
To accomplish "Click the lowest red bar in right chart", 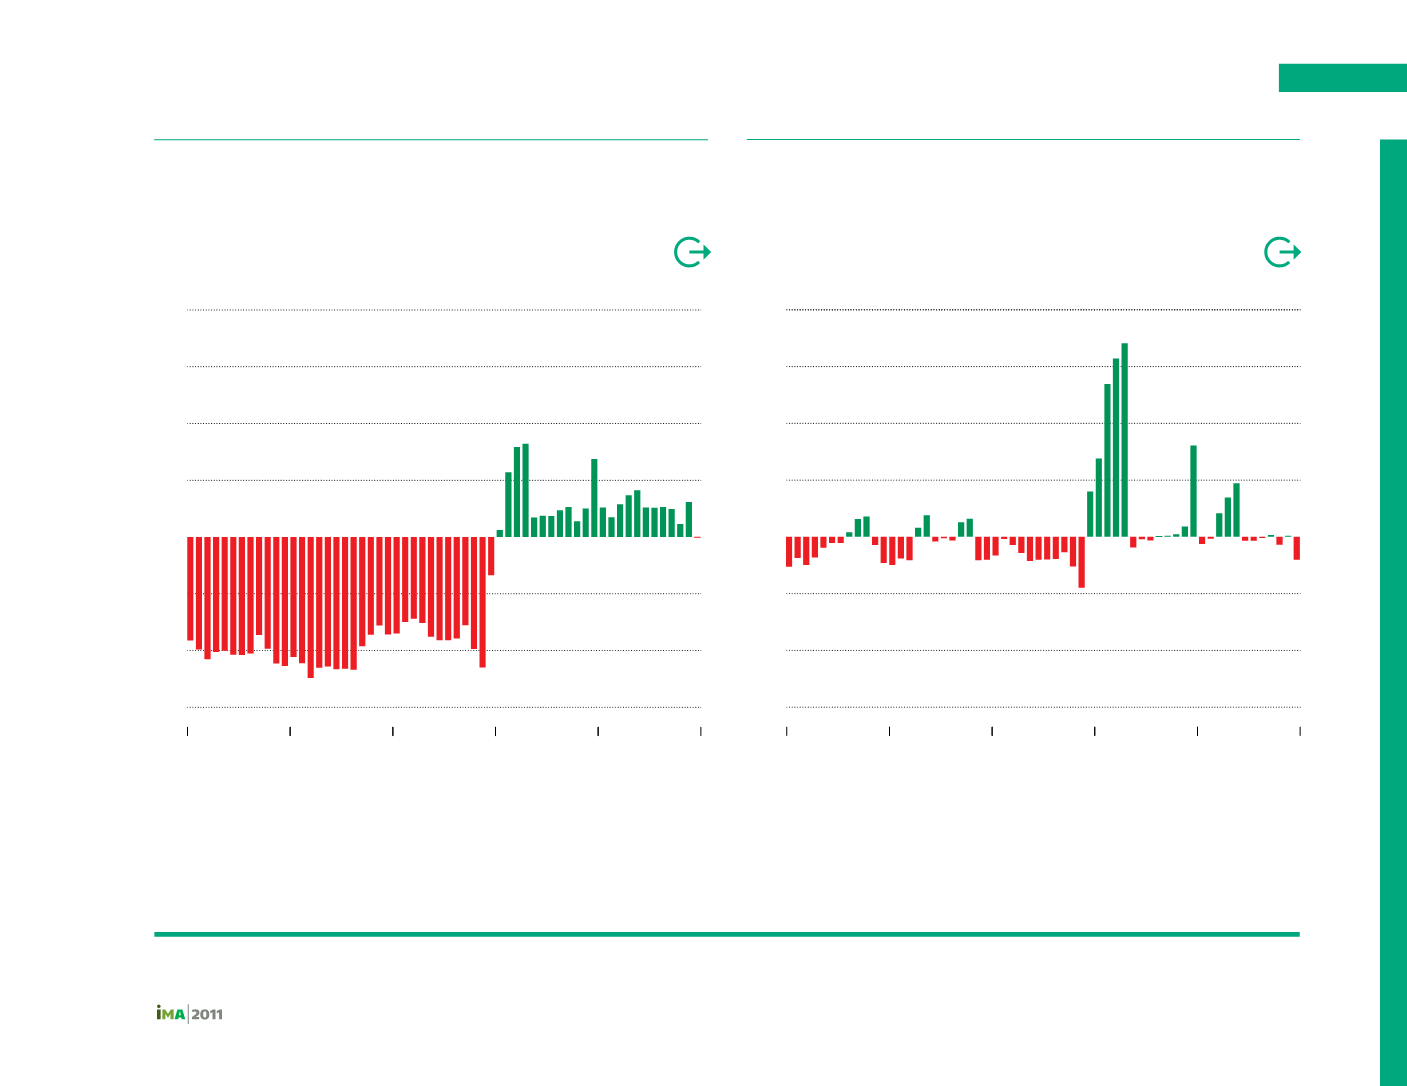I will coord(1081,562).
